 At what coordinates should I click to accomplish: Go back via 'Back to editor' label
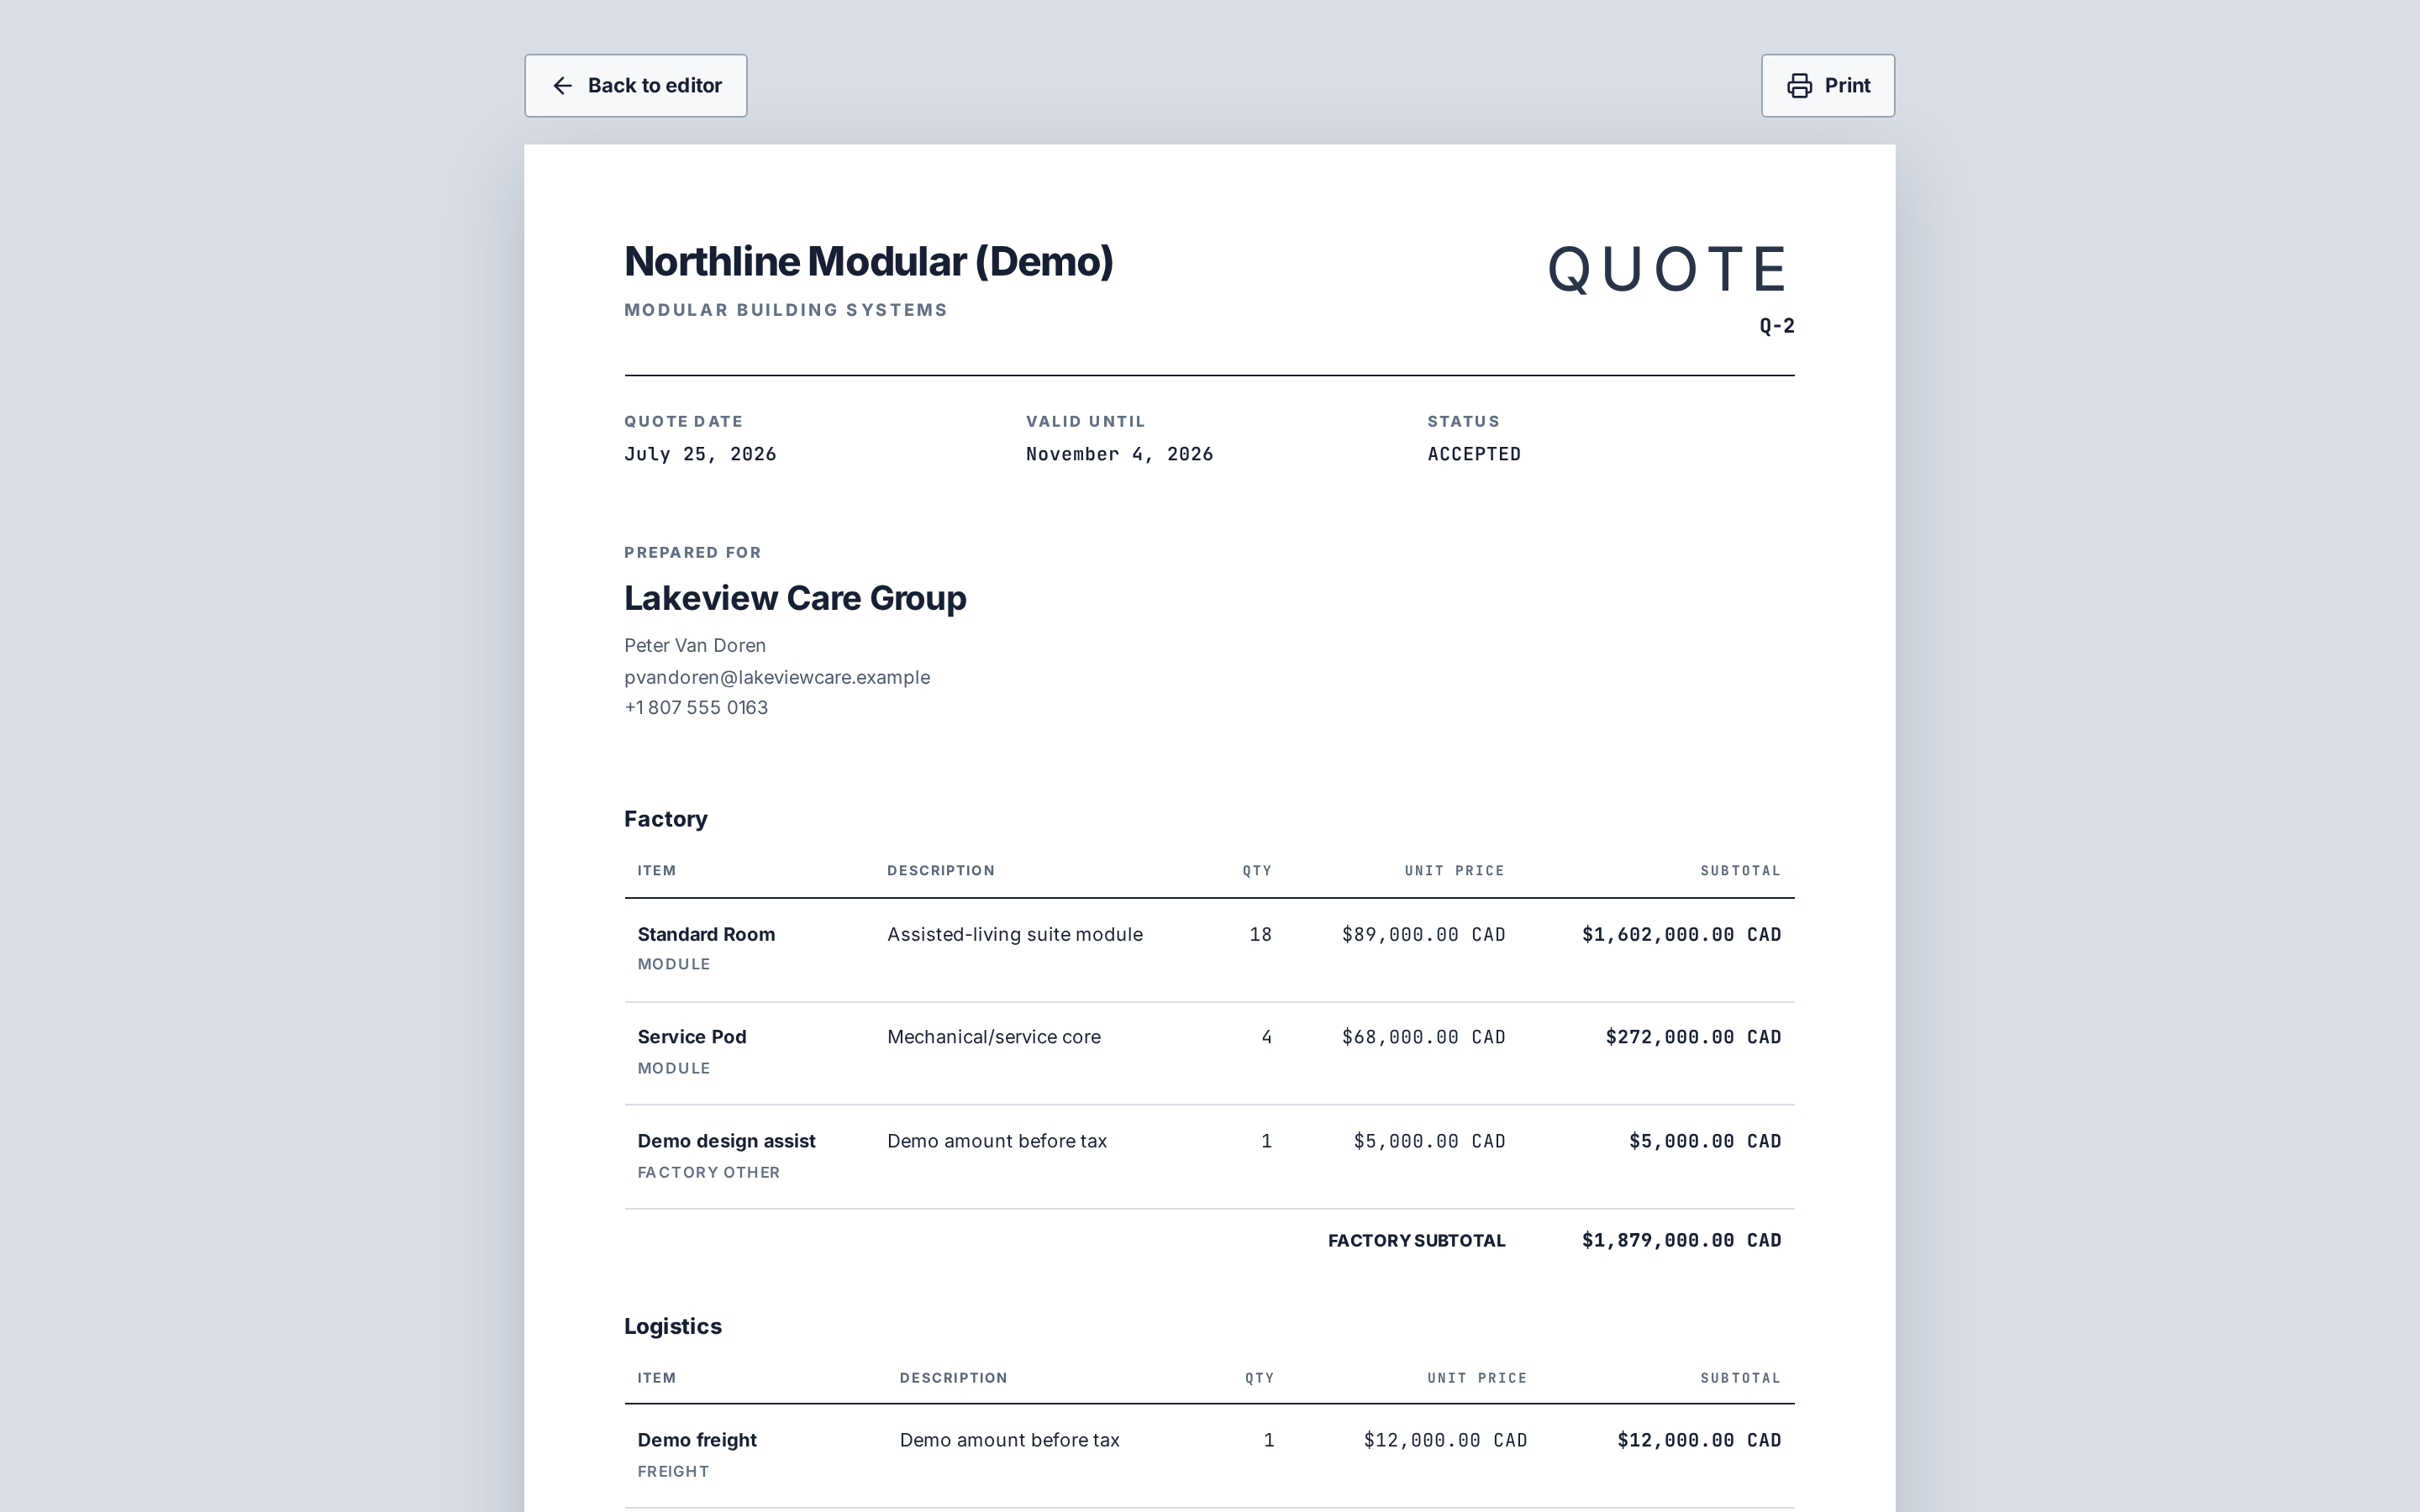tap(654, 86)
